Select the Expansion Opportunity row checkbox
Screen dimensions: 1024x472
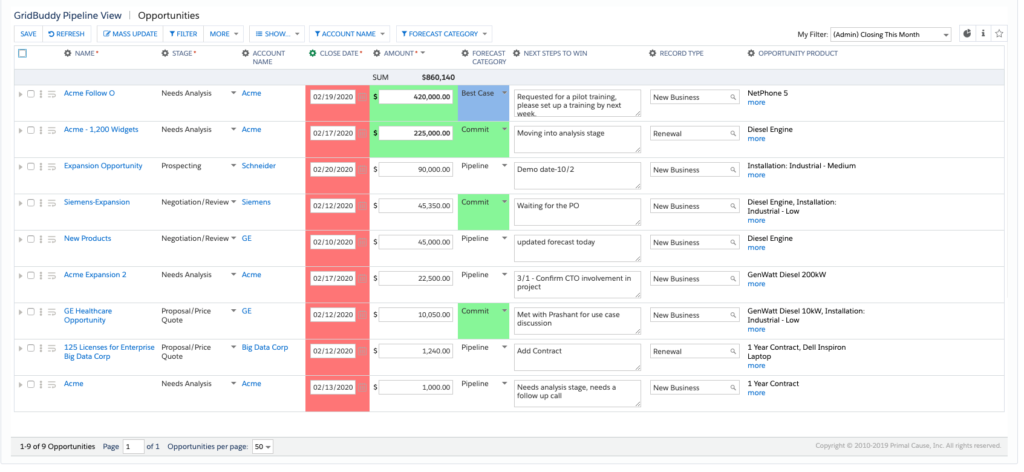pos(30,166)
